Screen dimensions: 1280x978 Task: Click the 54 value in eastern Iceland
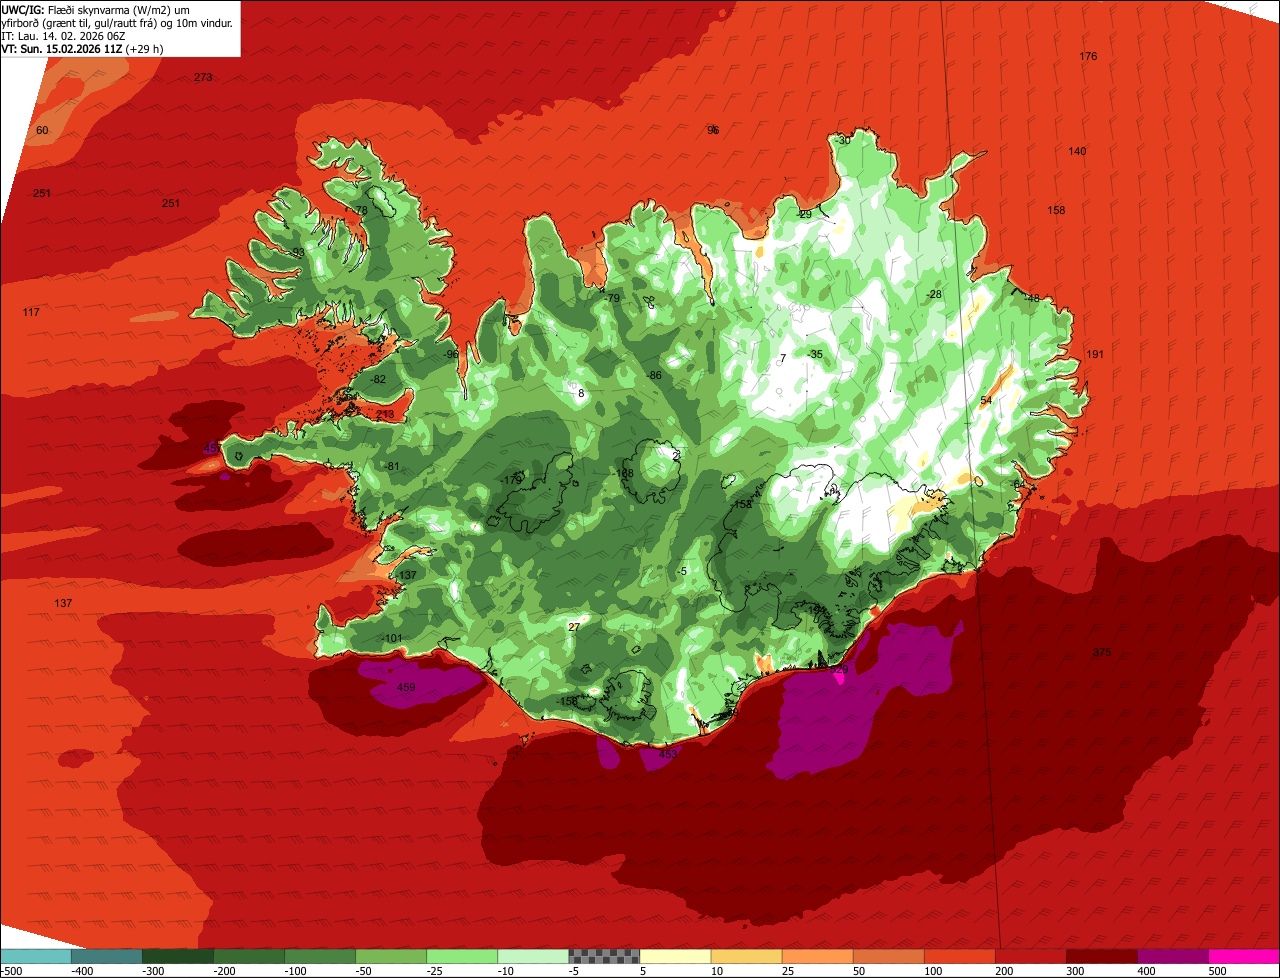[x=986, y=400]
